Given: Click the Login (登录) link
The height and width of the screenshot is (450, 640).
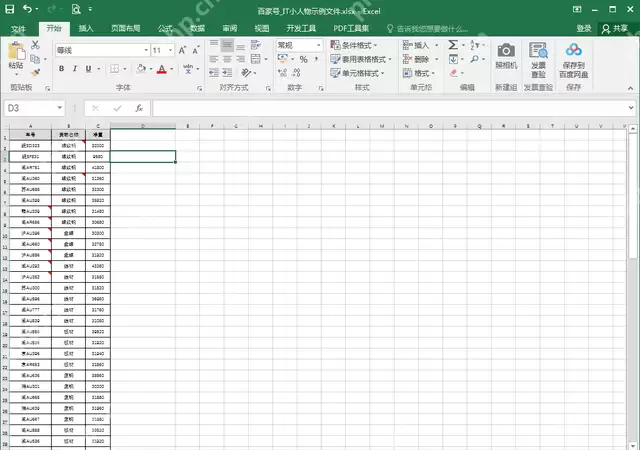Looking at the screenshot, I should (x=578, y=28).
